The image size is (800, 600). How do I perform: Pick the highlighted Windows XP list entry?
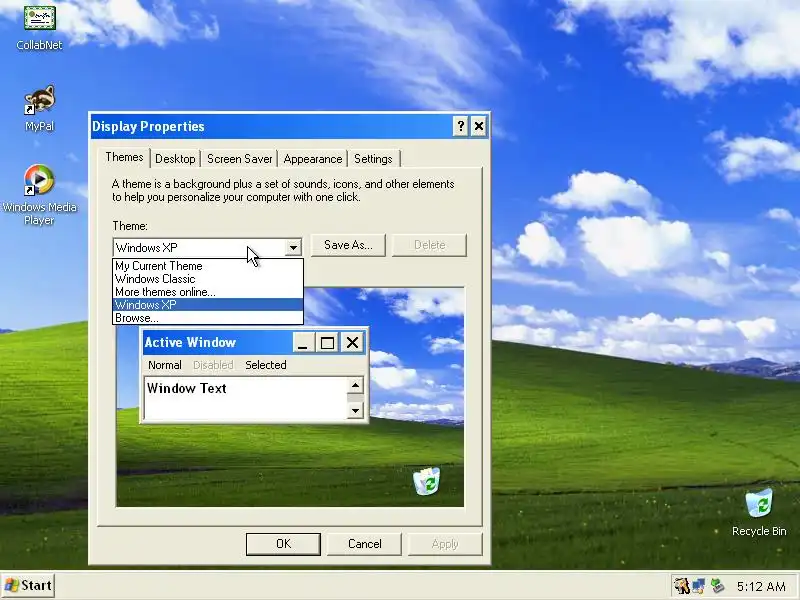[x=208, y=305]
